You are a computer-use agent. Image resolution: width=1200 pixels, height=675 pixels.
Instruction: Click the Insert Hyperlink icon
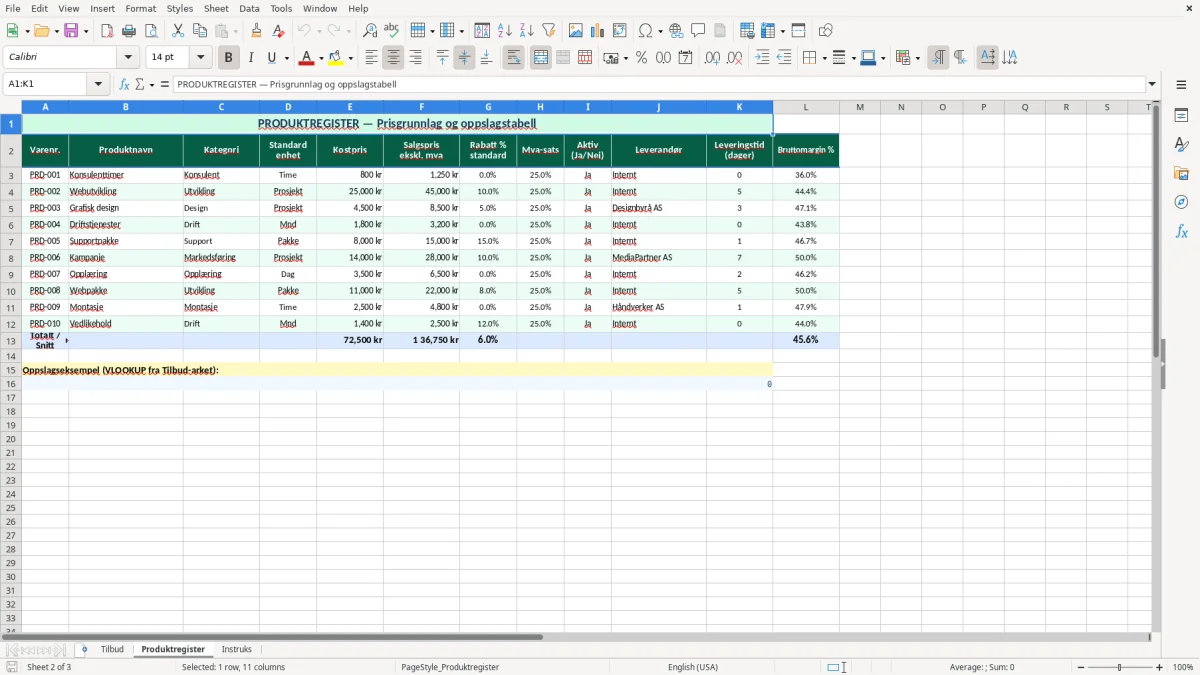pos(677,31)
